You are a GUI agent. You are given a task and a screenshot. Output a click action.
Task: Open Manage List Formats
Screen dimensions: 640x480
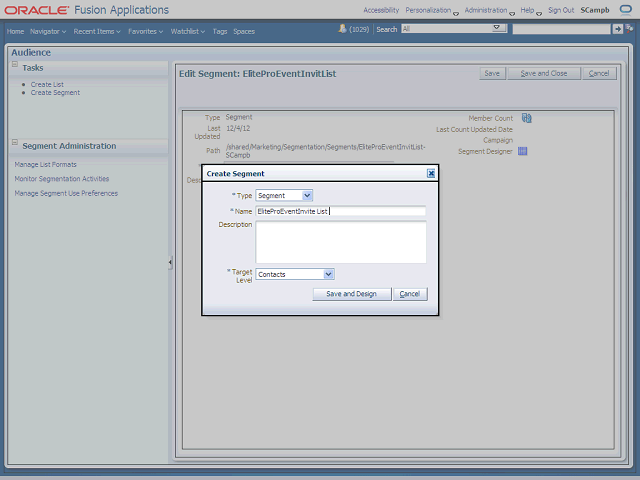point(45,164)
